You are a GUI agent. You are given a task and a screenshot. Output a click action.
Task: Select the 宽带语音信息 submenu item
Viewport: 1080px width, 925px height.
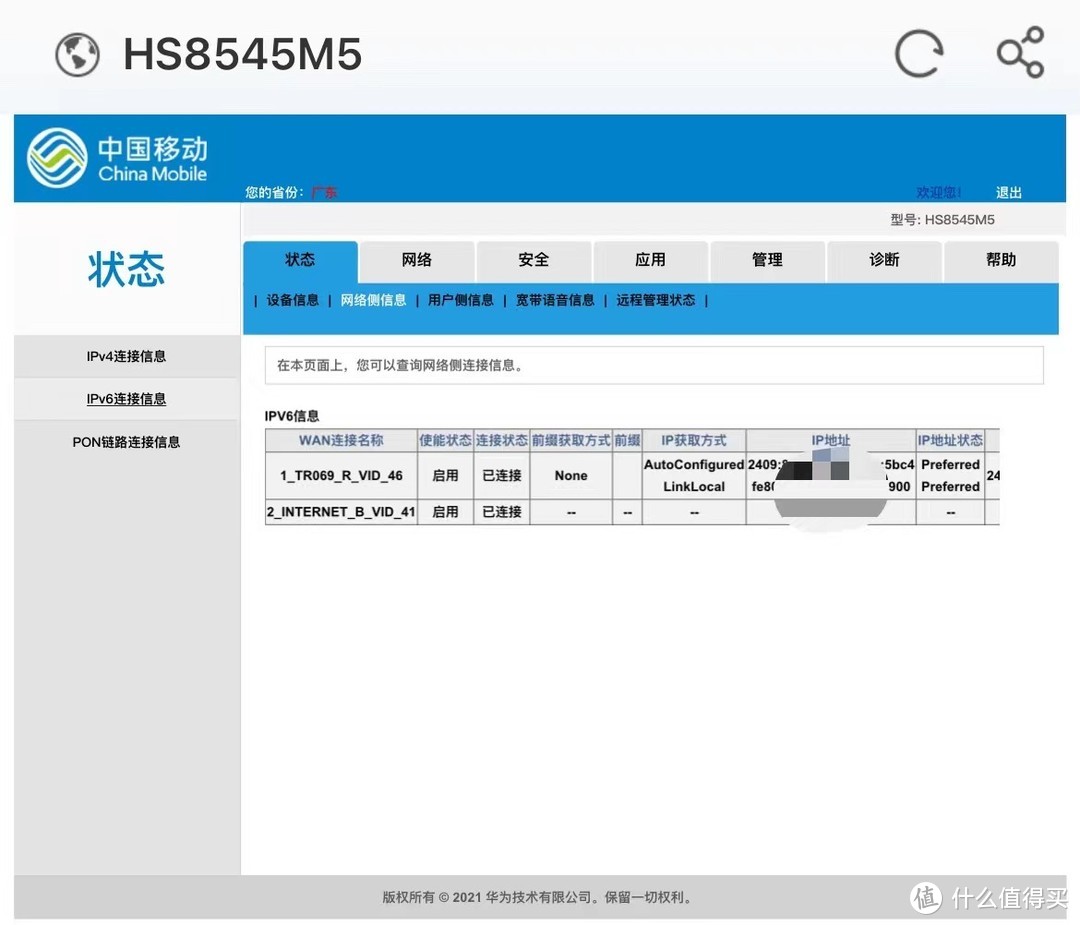pyautogui.click(x=555, y=300)
